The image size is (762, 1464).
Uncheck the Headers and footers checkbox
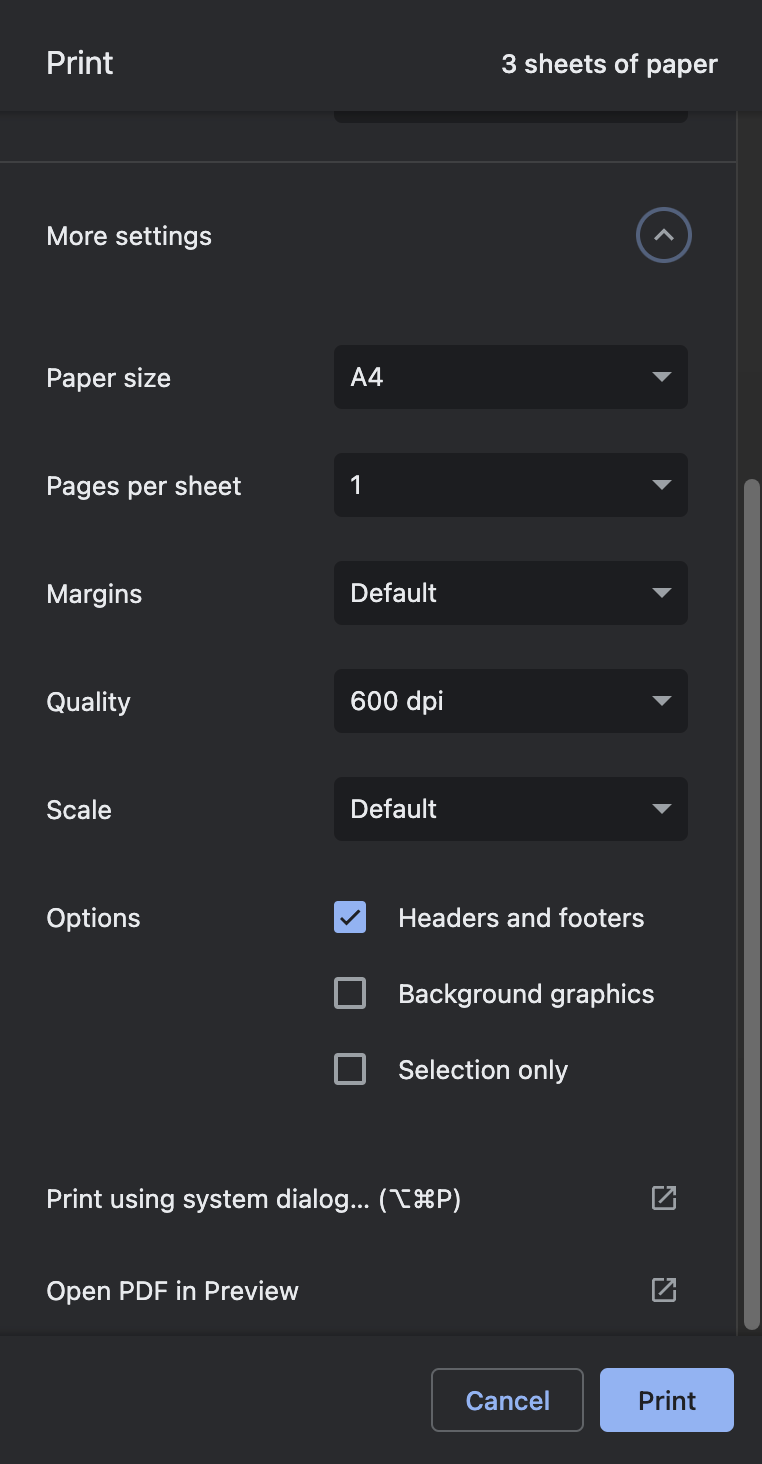point(350,918)
